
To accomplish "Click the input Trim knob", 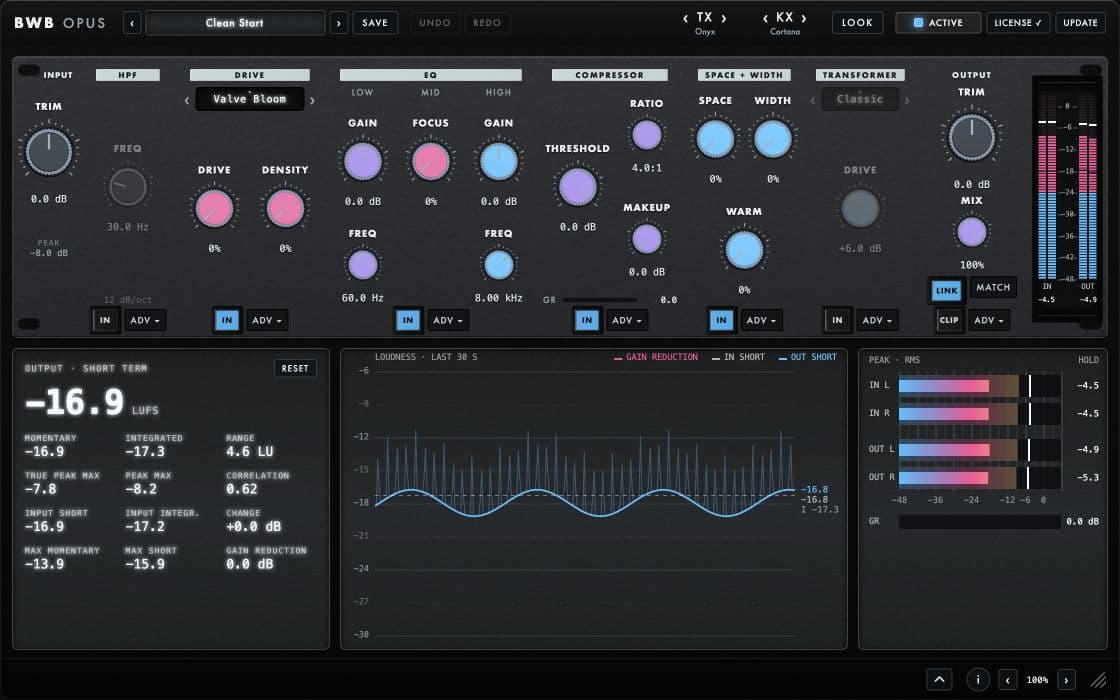I will [x=49, y=151].
